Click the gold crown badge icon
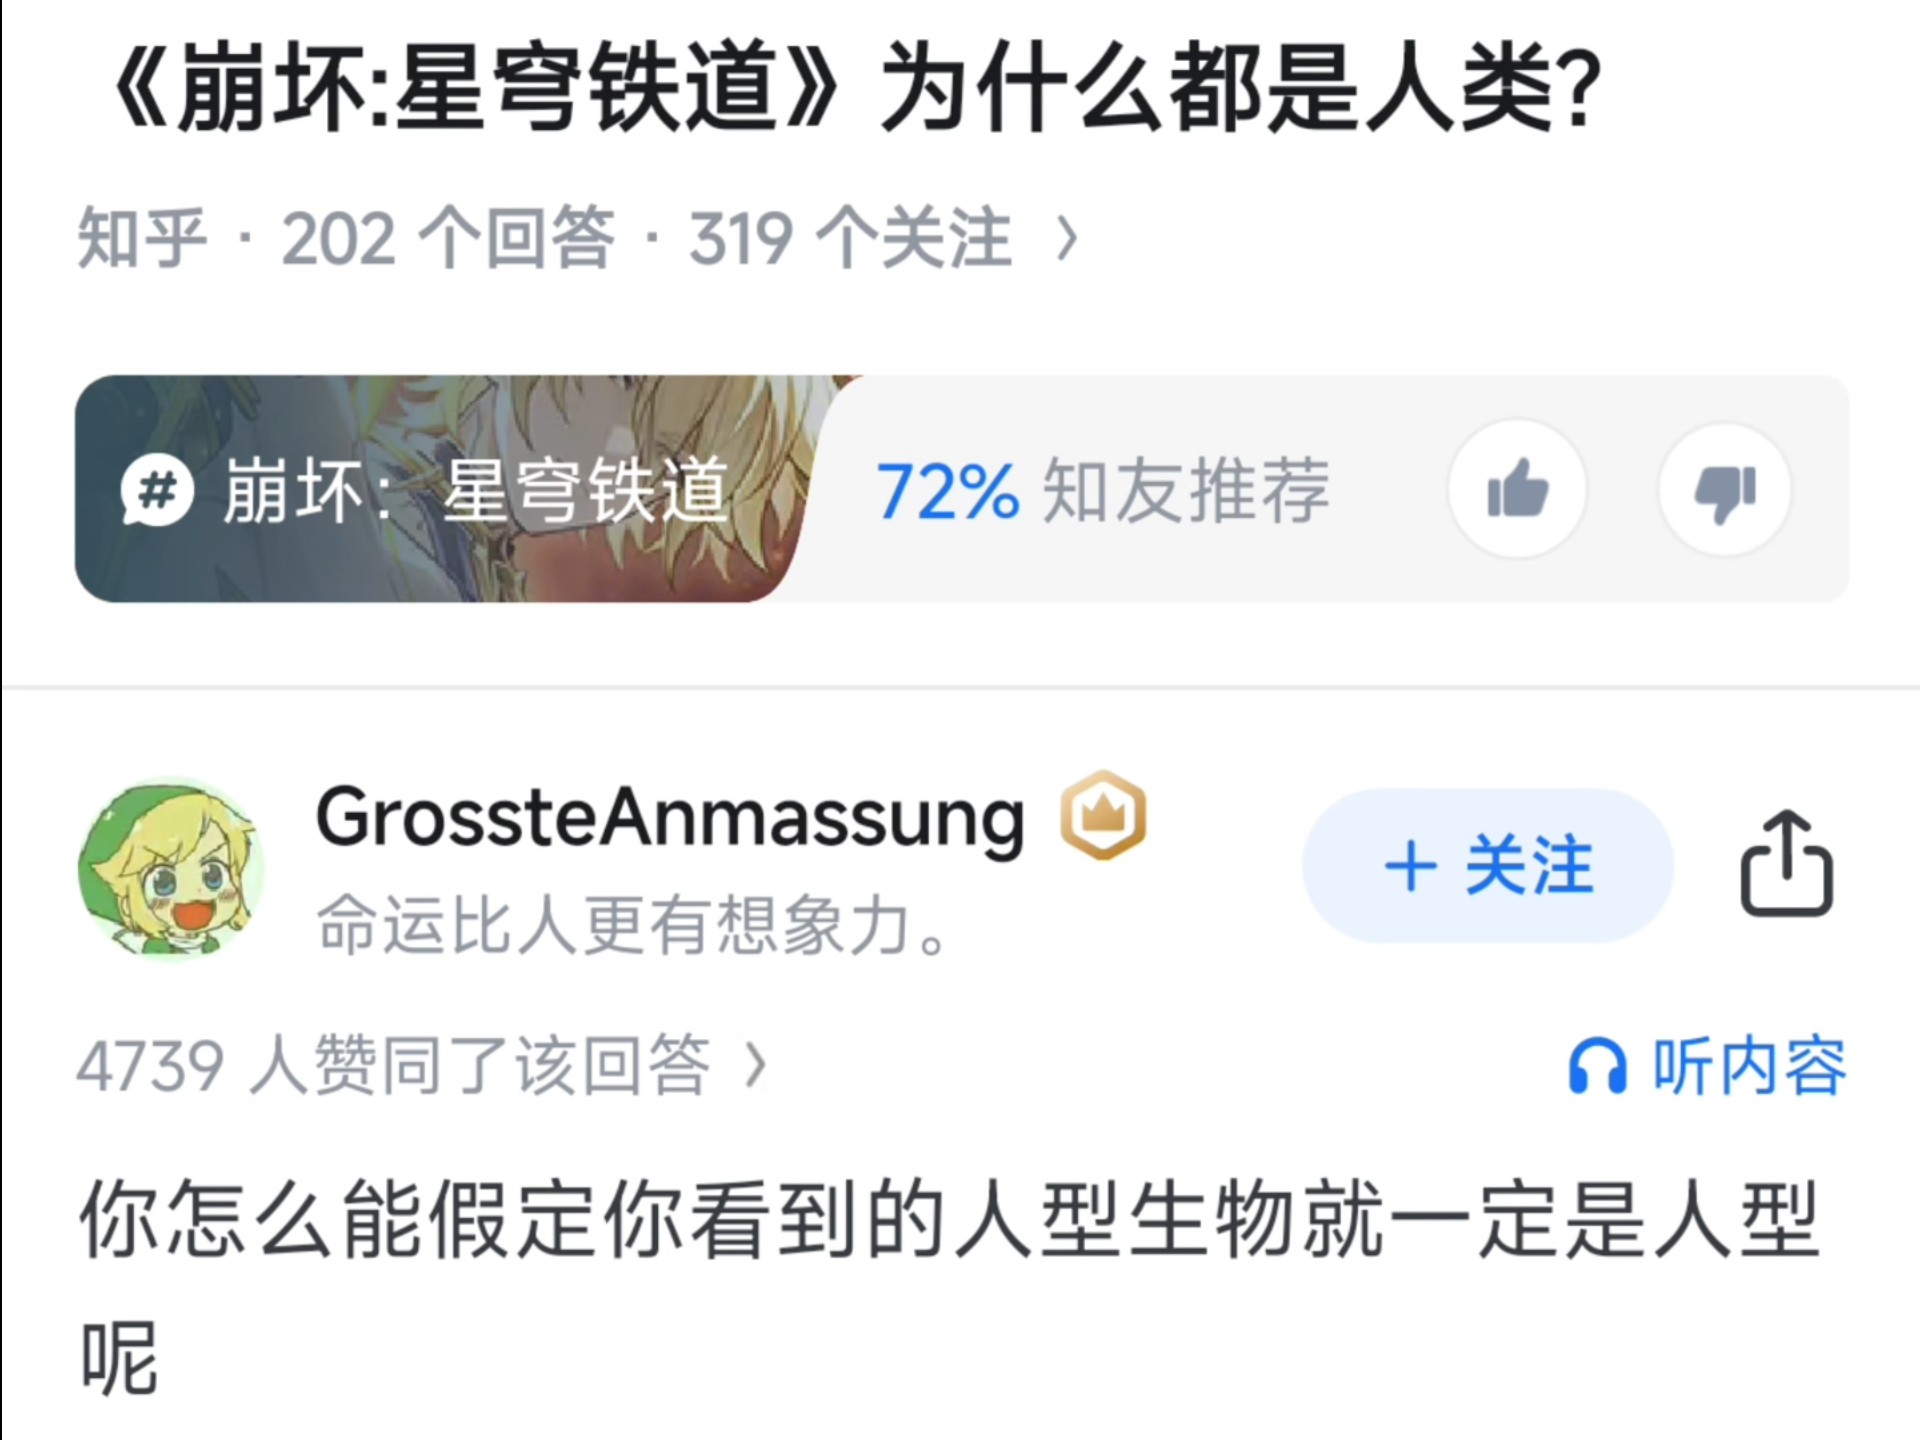1920x1440 pixels. click(x=1103, y=815)
